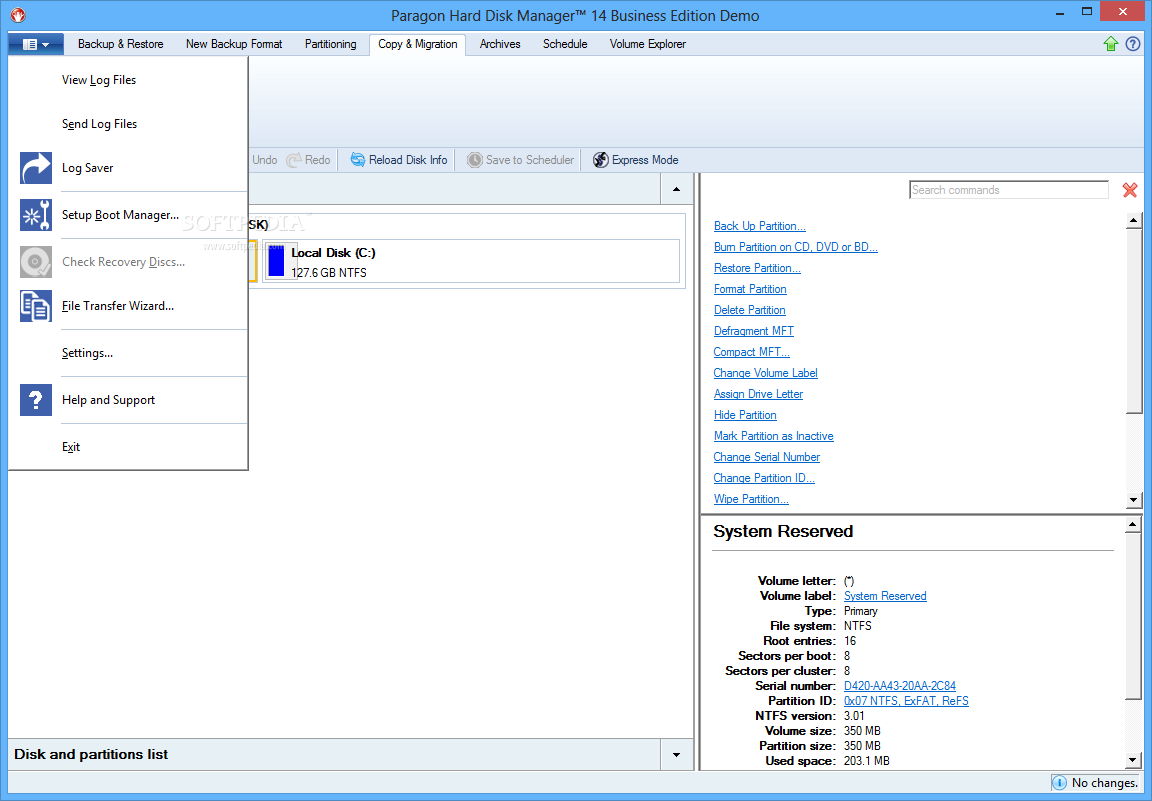This screenshot has width=1152, height=801.
Task: Click properties panel scroll up arrow
Action: click(1133, 525)
